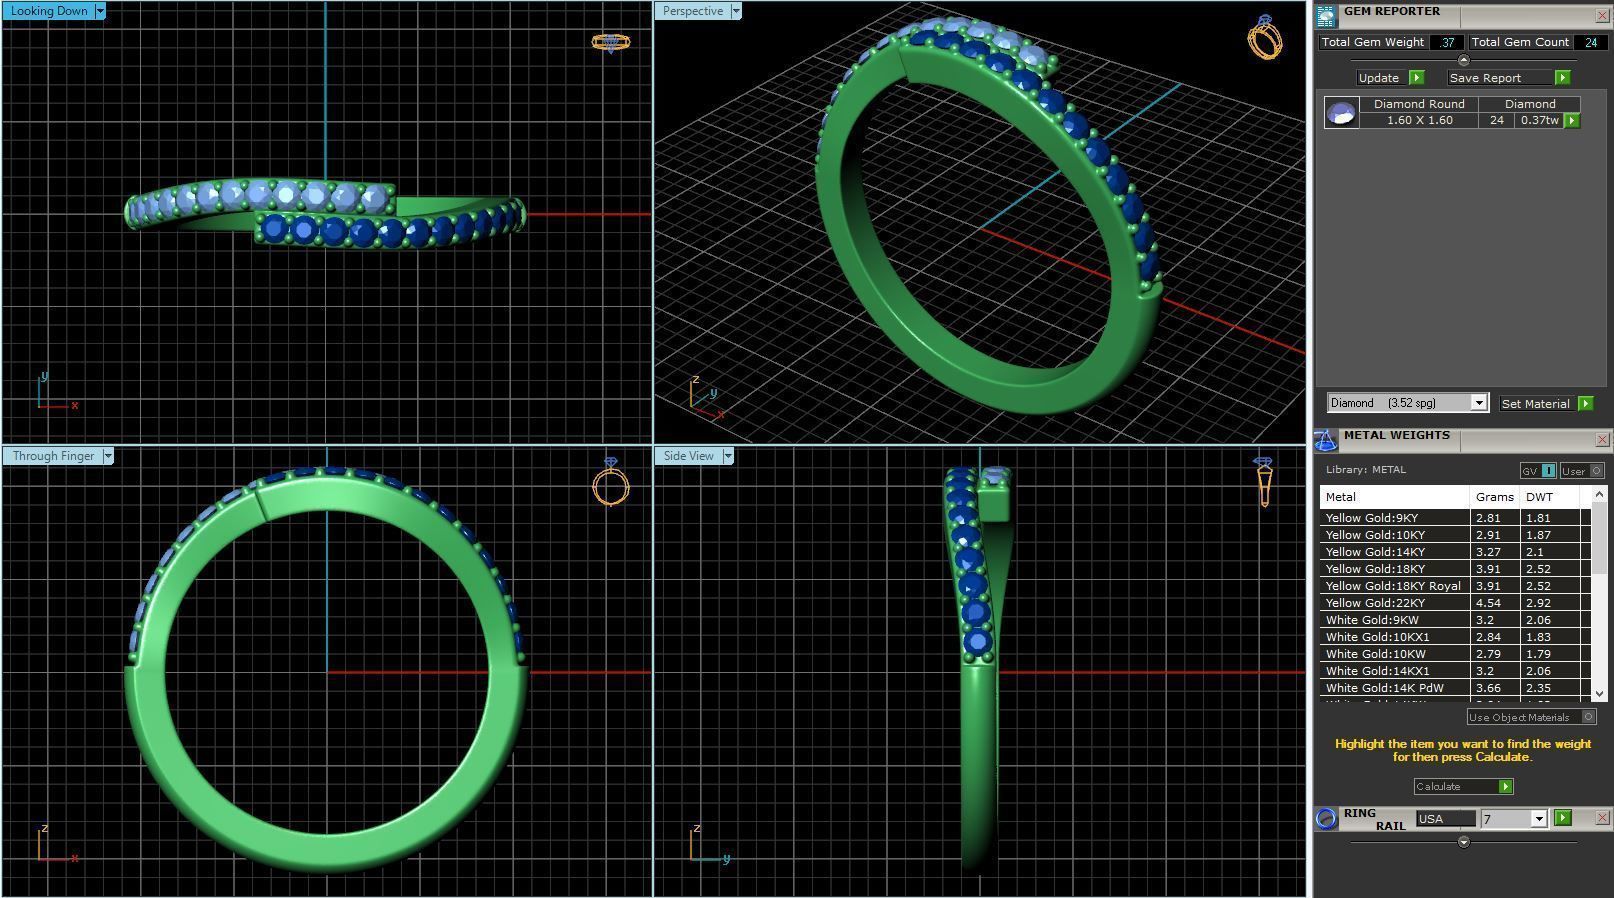Close the Metal Weights panel
The height and width of the screenshot is (898, 1614).
click(x=1602, y=440)
